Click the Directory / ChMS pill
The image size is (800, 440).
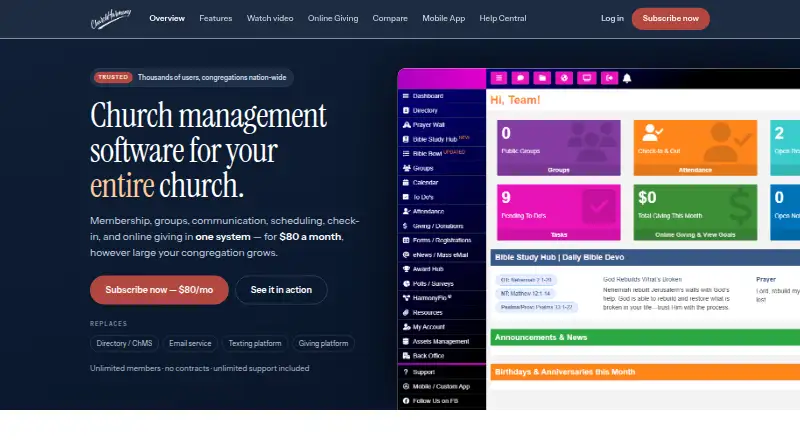[x=124, y=344]
